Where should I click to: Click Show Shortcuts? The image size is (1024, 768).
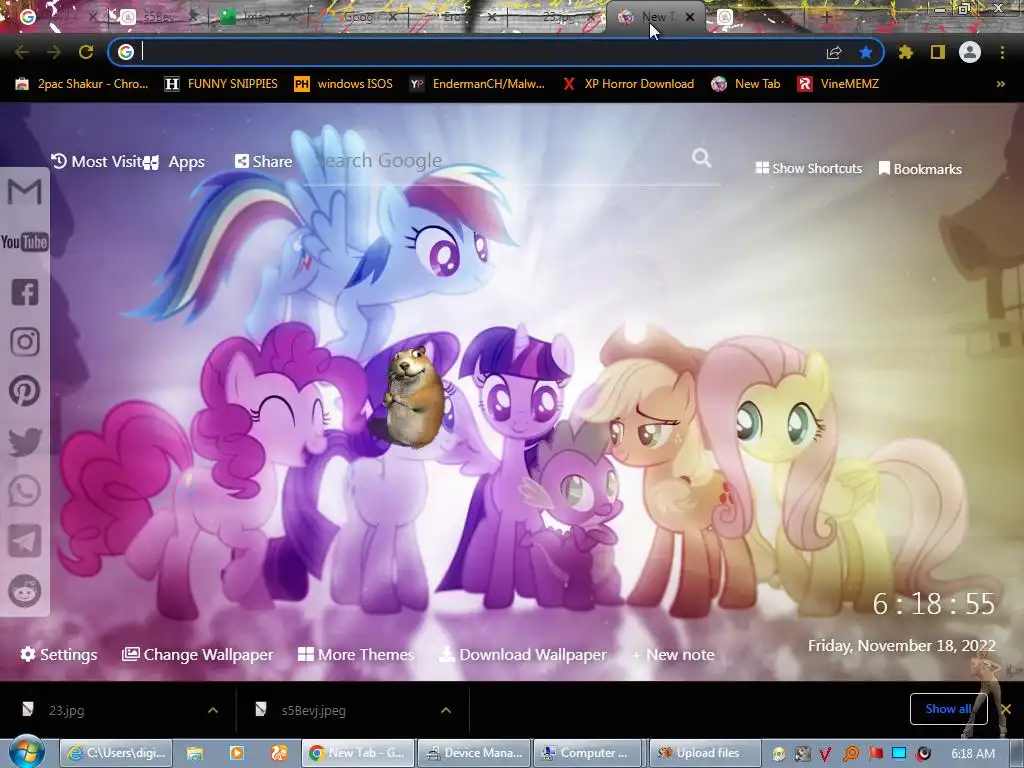coord(808,168)
